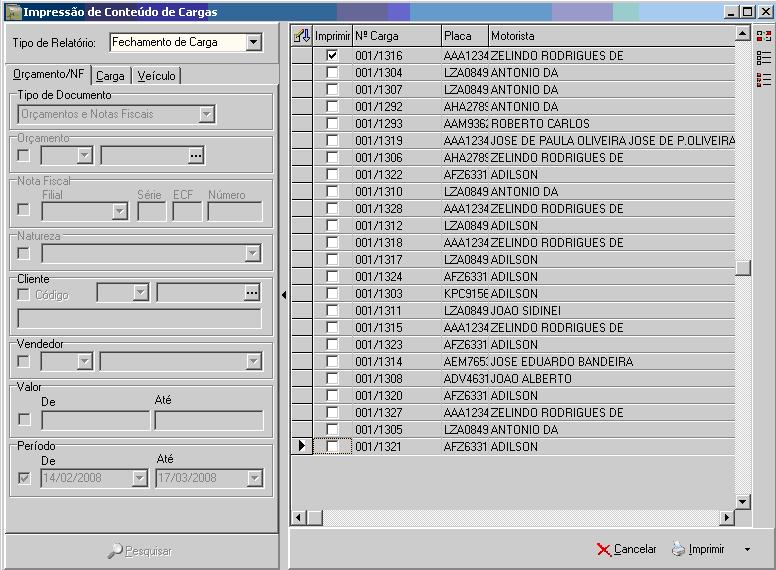The image size is (776, 570).
Task: Enable the Nota Fiscal filter checkbox
Action: pos(24,211)
